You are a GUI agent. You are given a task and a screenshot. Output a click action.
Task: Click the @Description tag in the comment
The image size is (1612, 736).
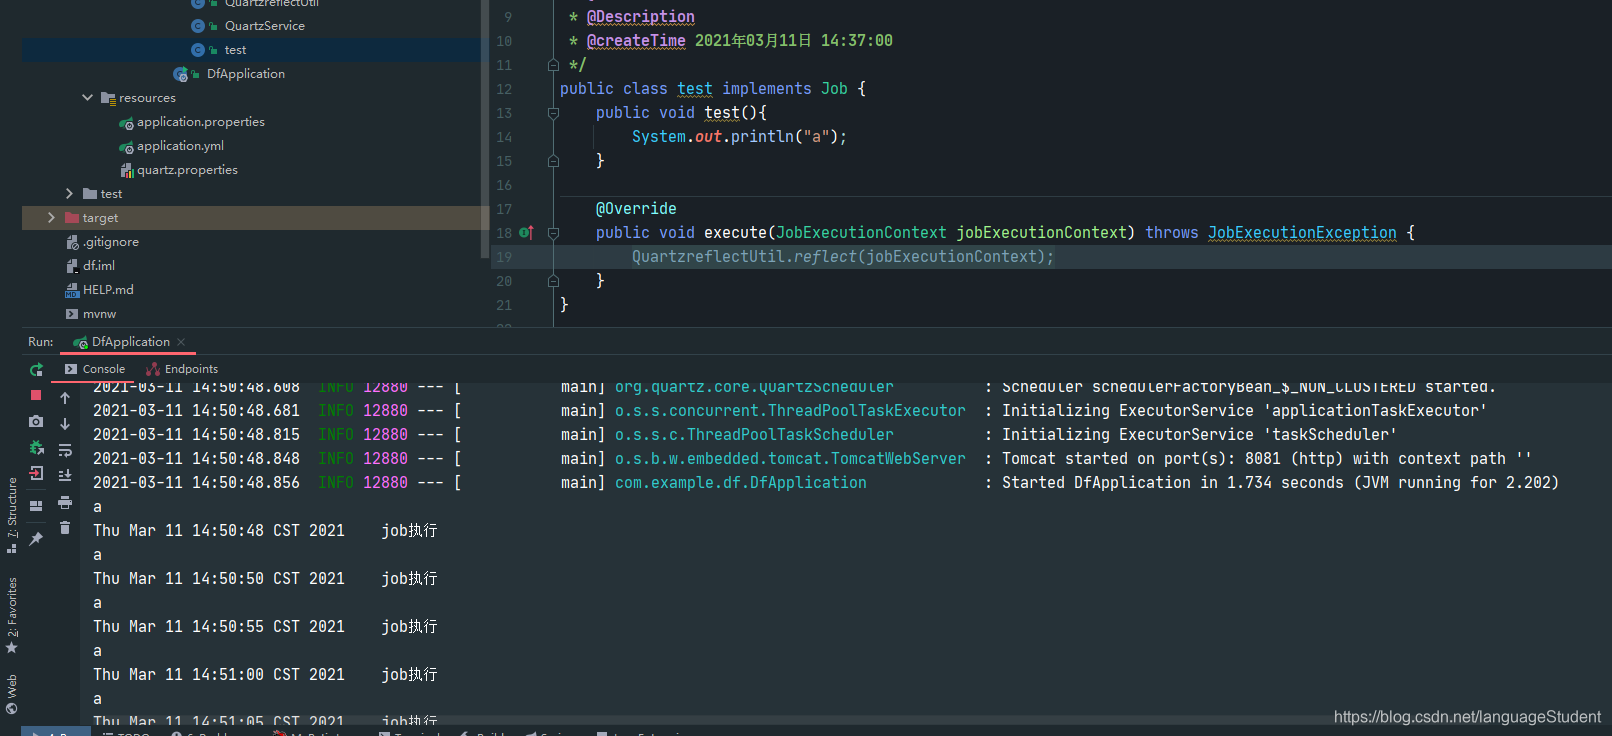tap(641, 17)
